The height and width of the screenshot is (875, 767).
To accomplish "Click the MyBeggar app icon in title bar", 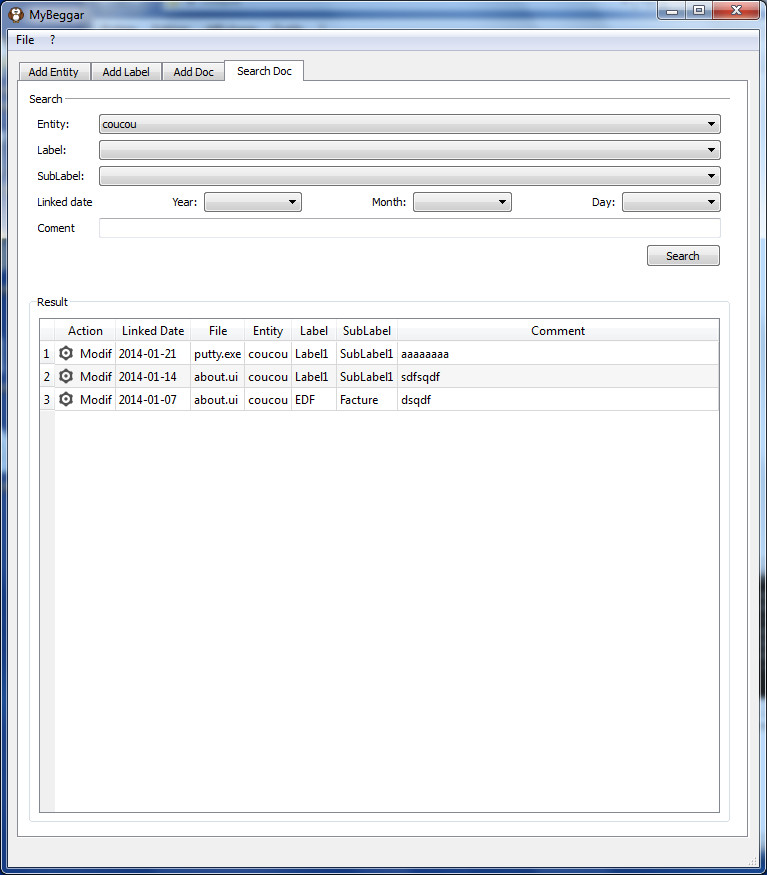I will click(x=16, y=15).
